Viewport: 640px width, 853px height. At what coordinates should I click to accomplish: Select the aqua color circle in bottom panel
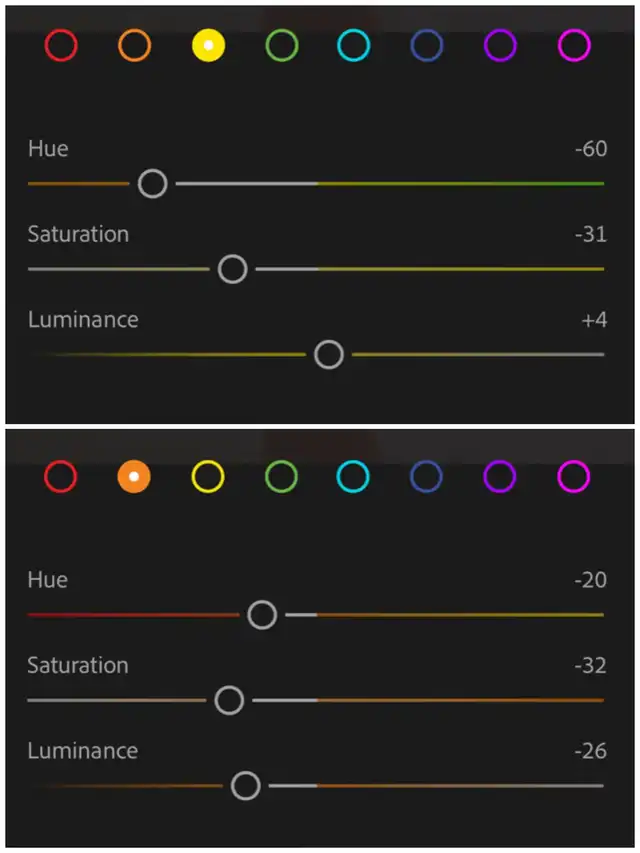click(354, 477)
